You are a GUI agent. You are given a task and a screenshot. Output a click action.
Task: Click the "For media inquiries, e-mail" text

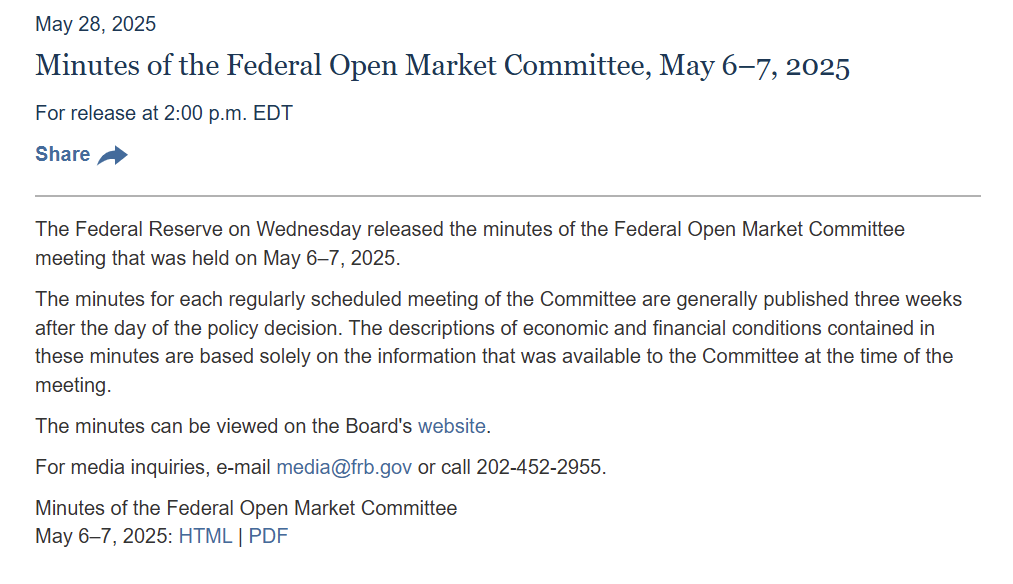pyautogui.click(x=153, y=467)
